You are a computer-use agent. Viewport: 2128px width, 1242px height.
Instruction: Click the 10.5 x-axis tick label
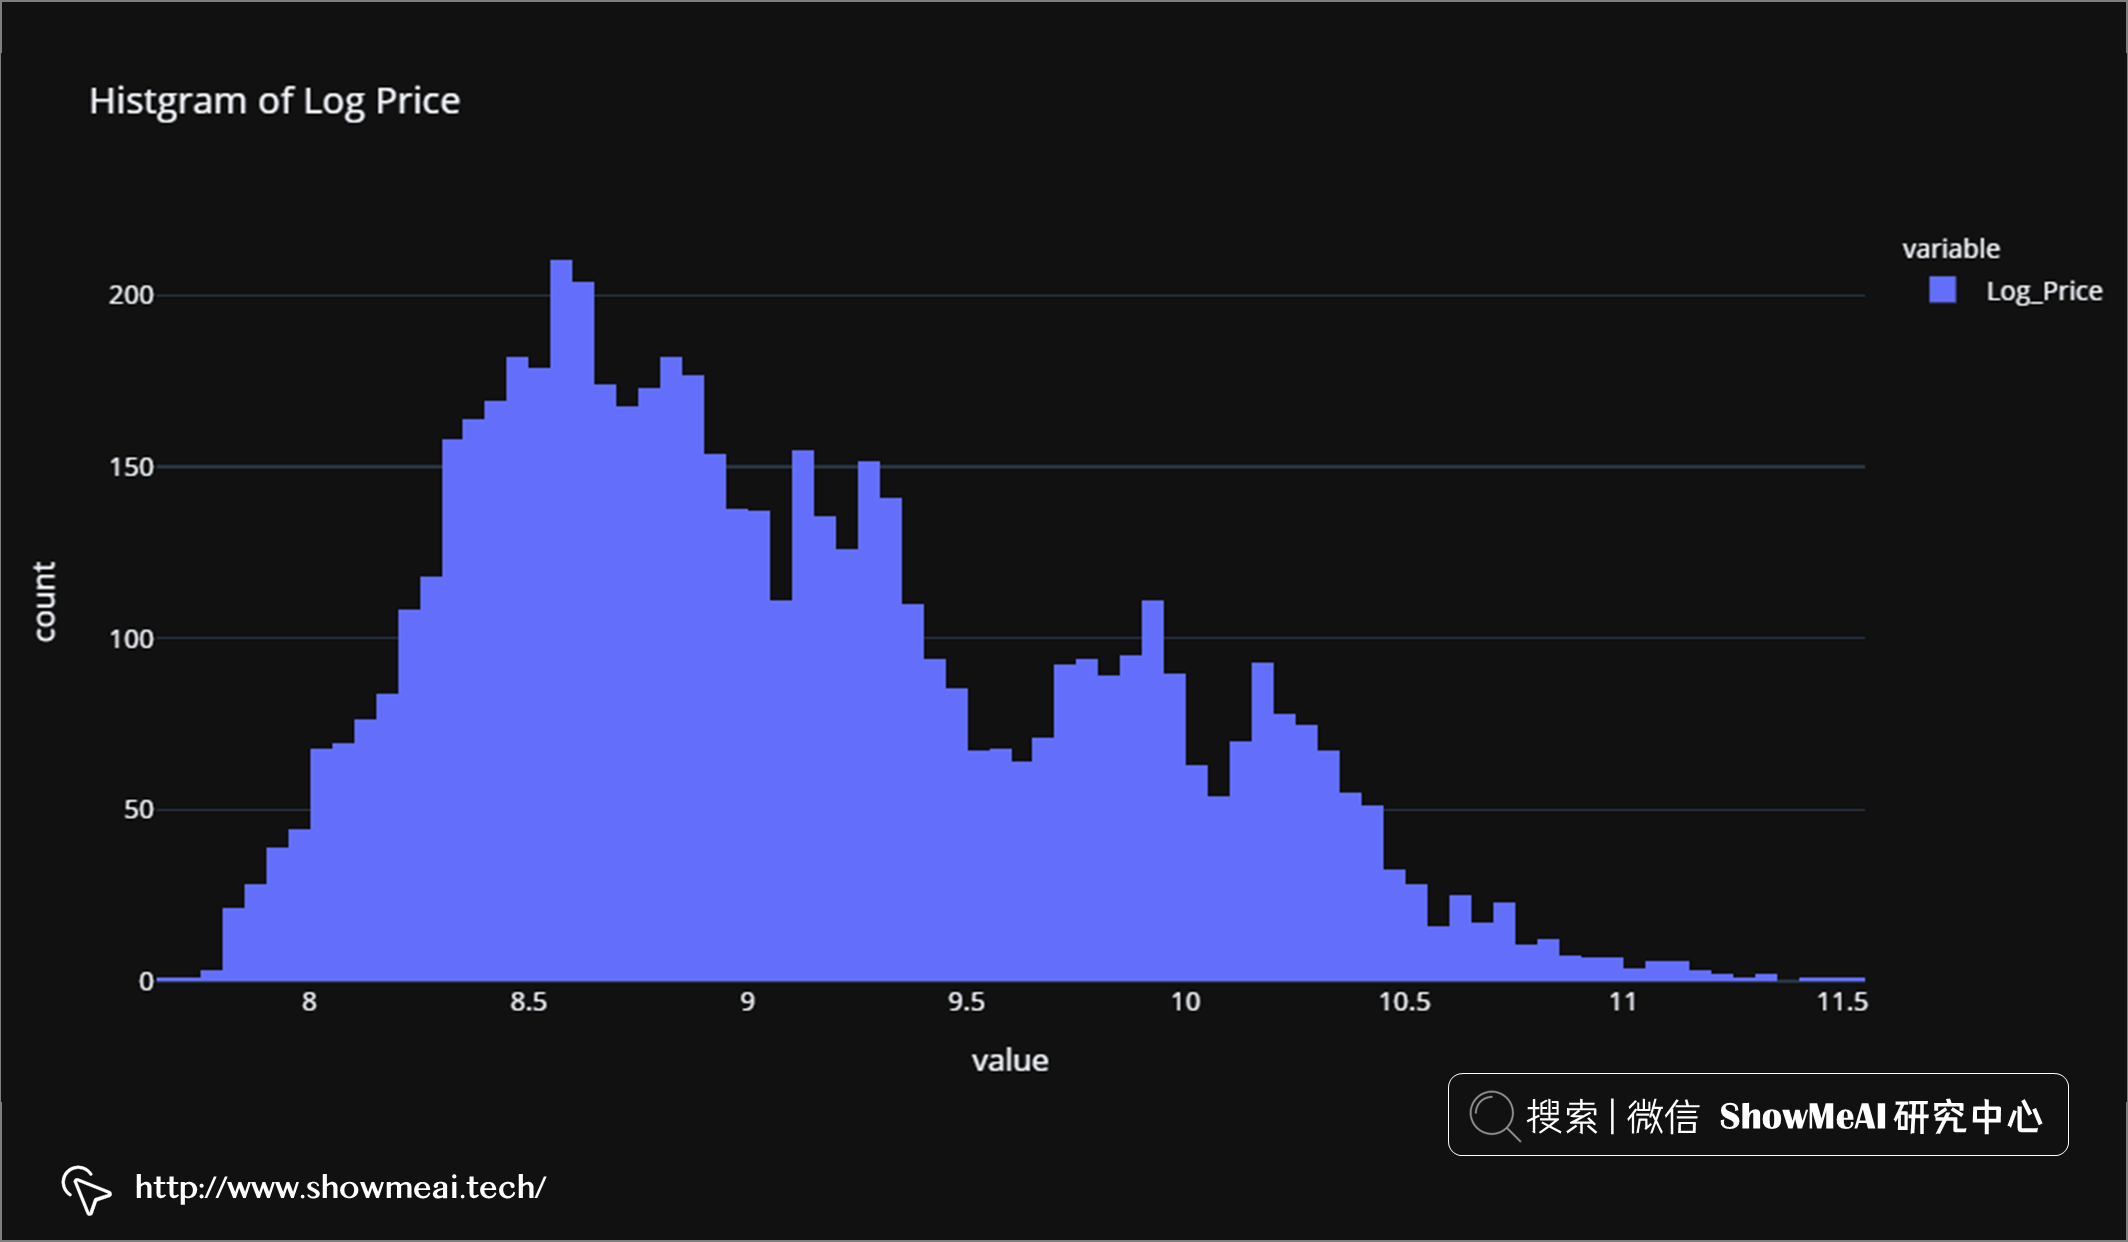pyautogui.click(x=1404, y=1002)
